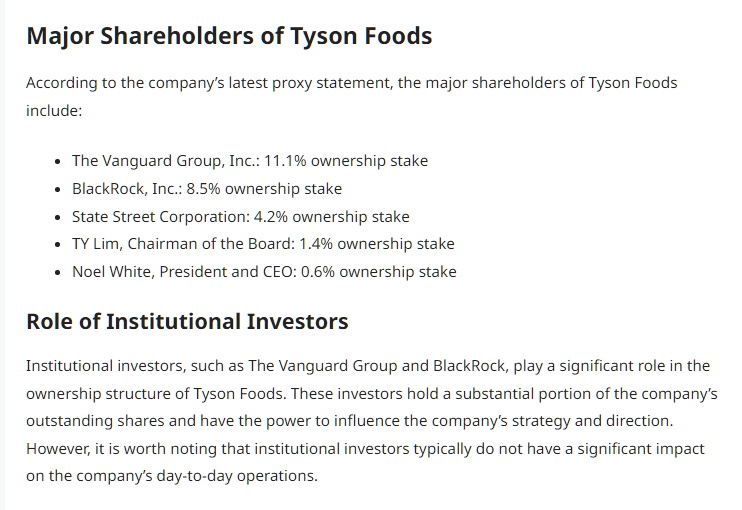Click the bullet before Noel White
Image resolution: width=742 pixels, height=510 pixels.
pos(57,273)
